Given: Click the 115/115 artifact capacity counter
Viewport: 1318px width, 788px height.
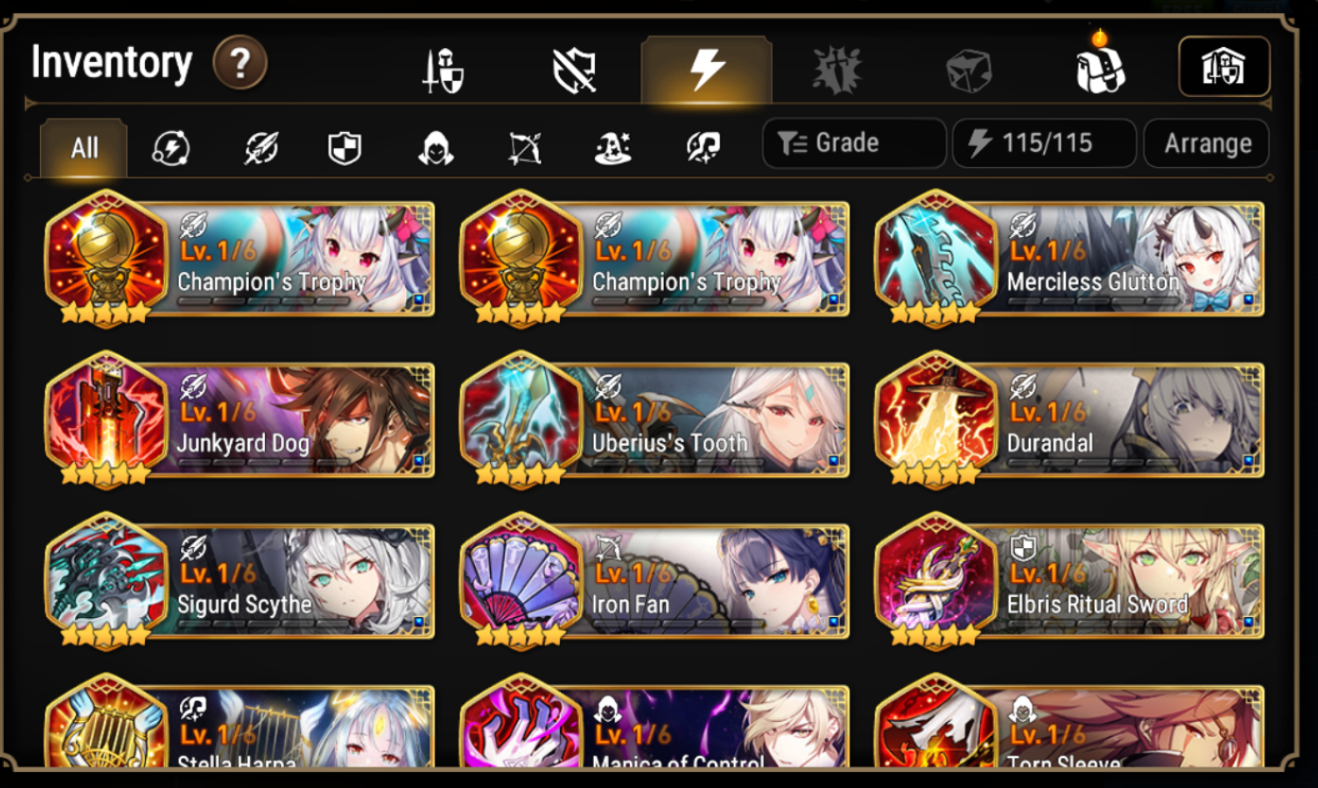Looking at the screenshot, I should coord(1044,143).
